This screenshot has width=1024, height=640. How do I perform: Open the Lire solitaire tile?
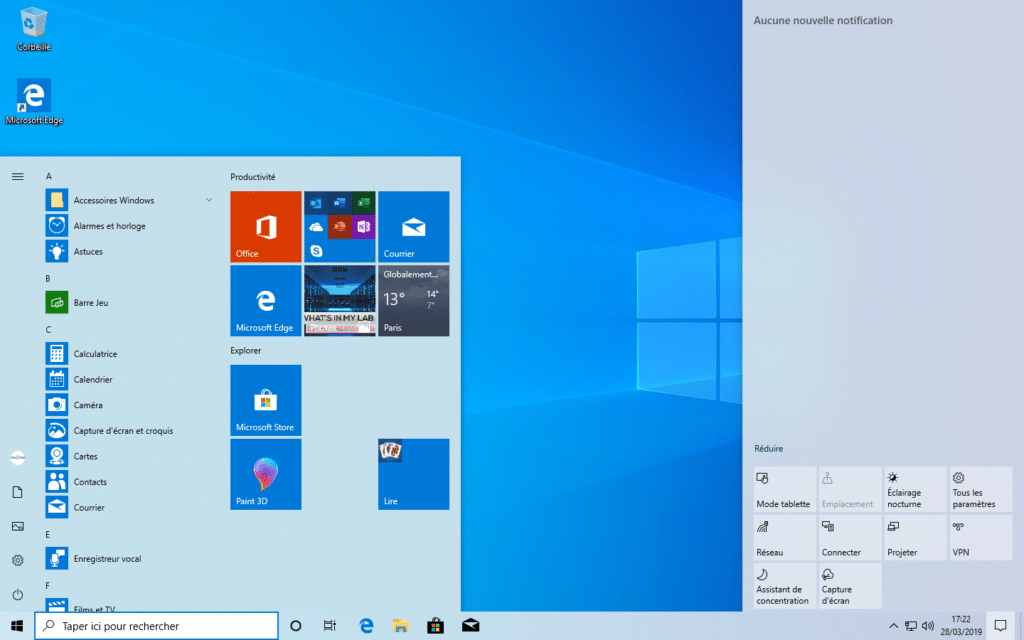tap(413, 474)
